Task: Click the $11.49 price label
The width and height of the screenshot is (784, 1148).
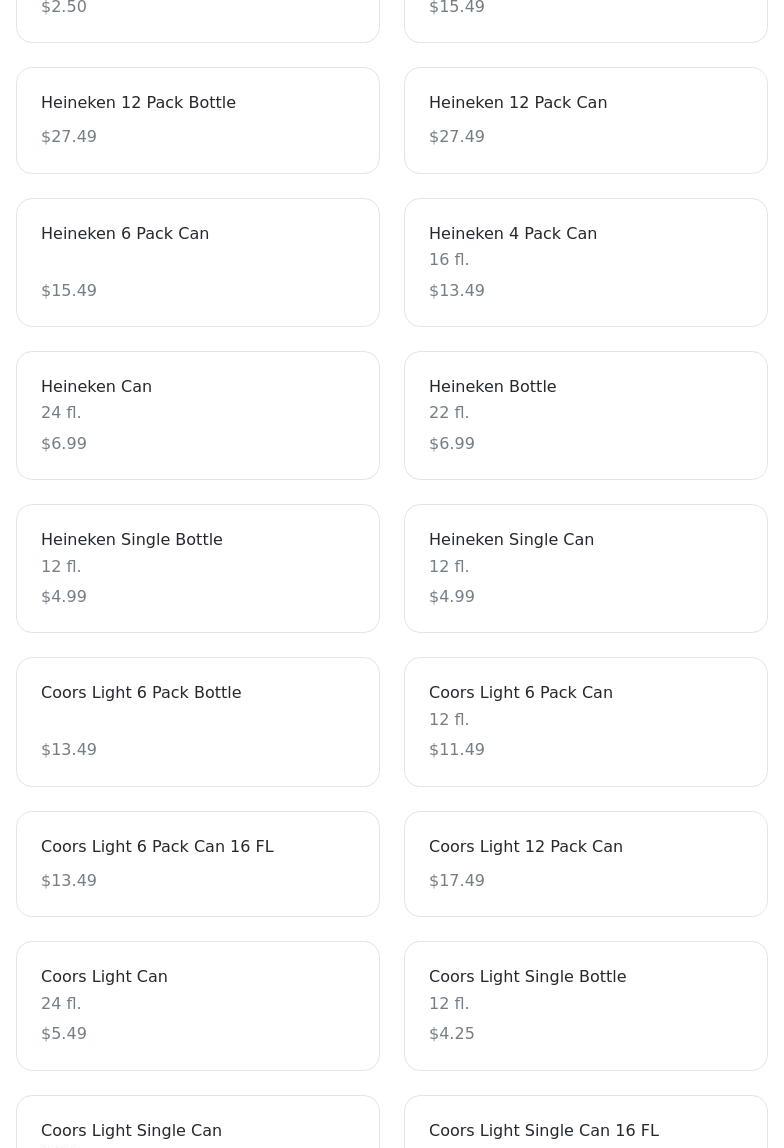Action: point(457,749)
